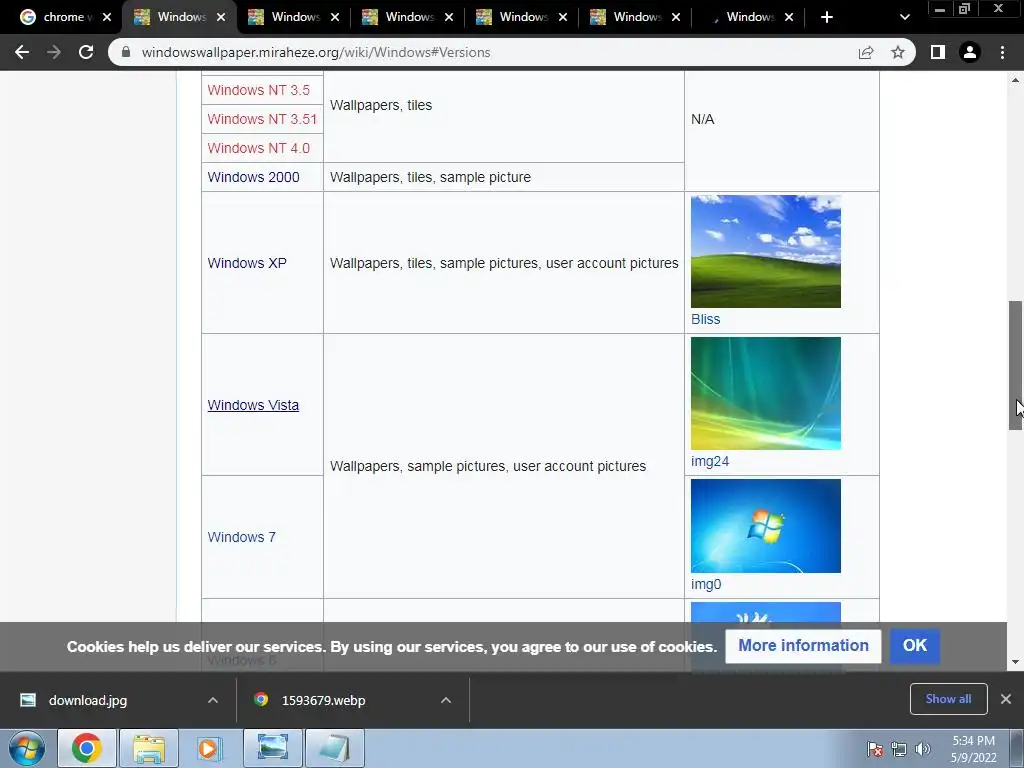Open Chrome three-dot menu
Image resolution: width=1024 pixels, height=768 pixels.
point(1002,52)
